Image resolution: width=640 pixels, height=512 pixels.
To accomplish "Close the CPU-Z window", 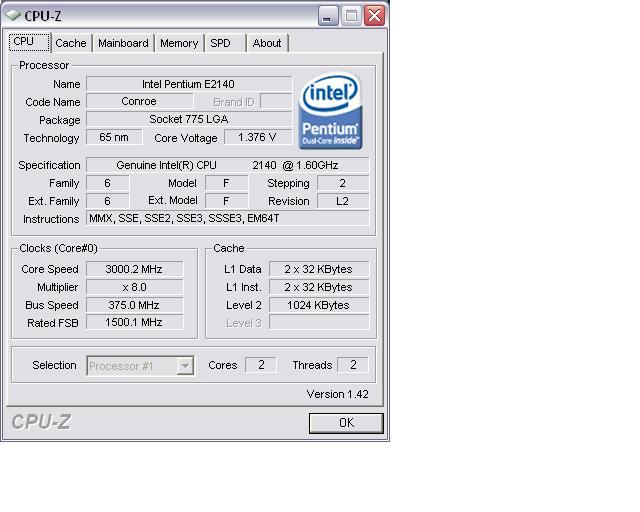I will [374, 16].
